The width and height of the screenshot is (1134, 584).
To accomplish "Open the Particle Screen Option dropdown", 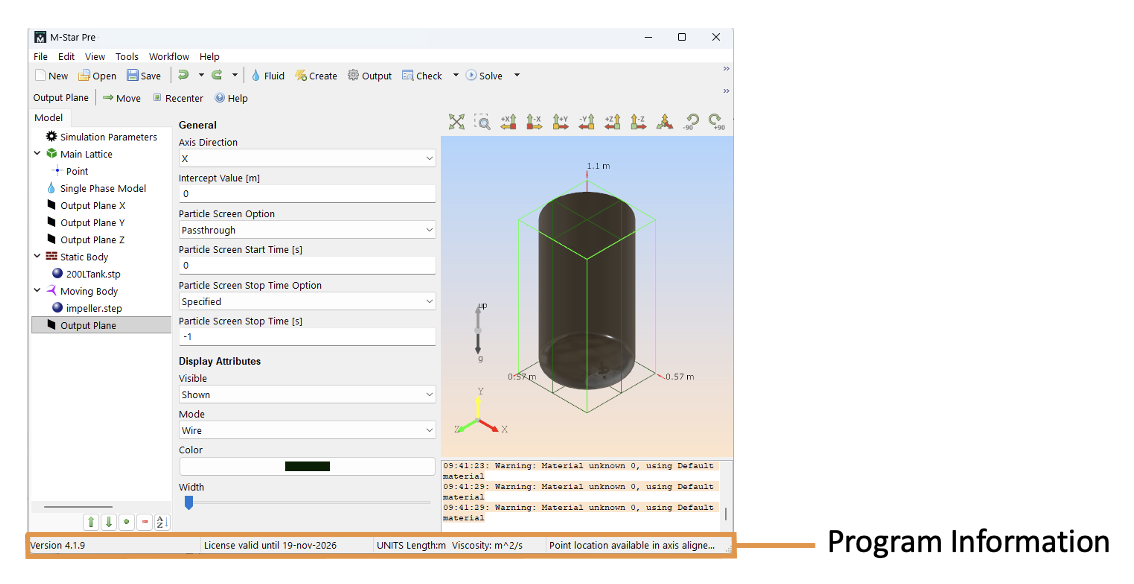I will click(306, 230).
